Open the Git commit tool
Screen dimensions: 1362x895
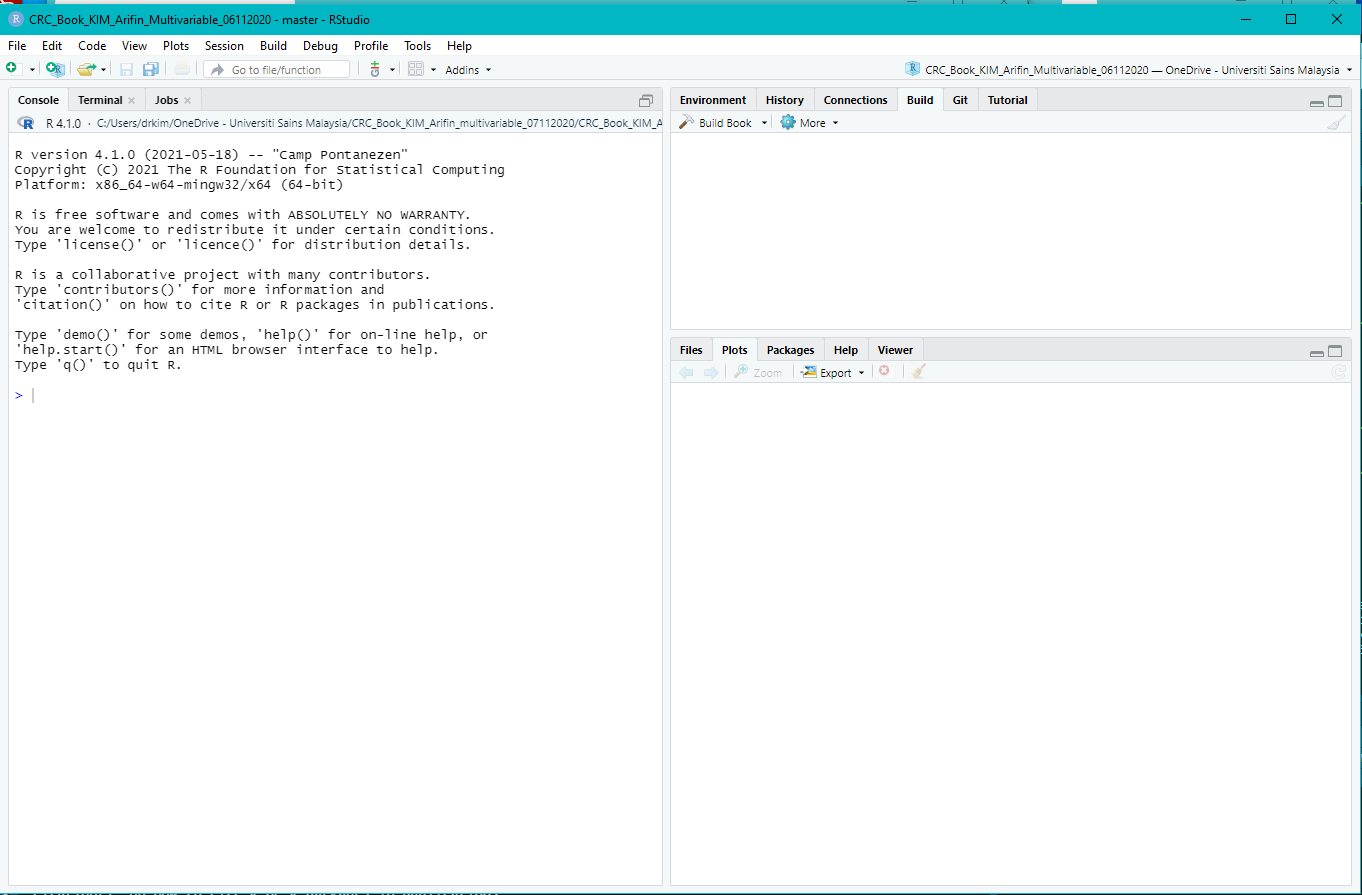tap(374, 69)
